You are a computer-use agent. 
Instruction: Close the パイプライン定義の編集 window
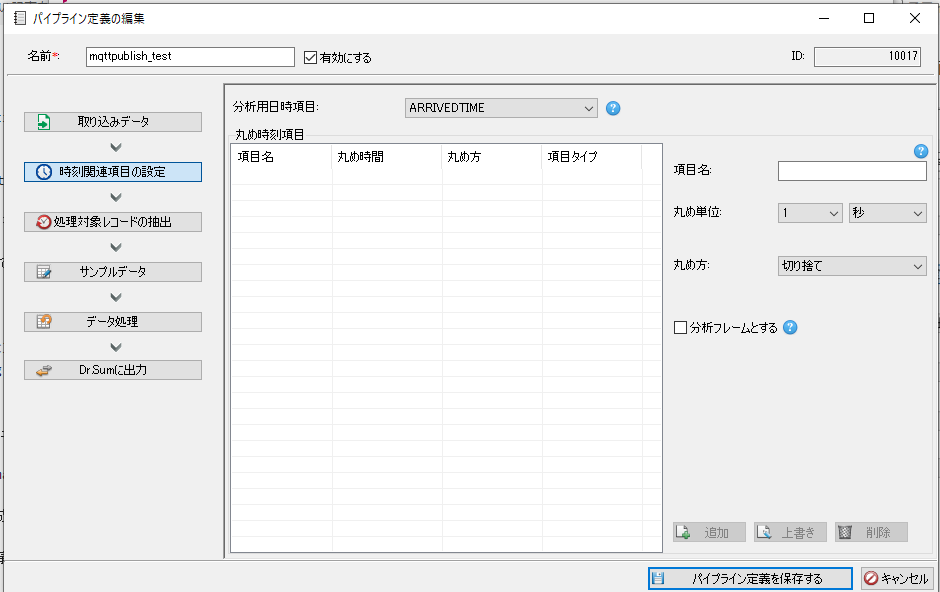(915, 18)
